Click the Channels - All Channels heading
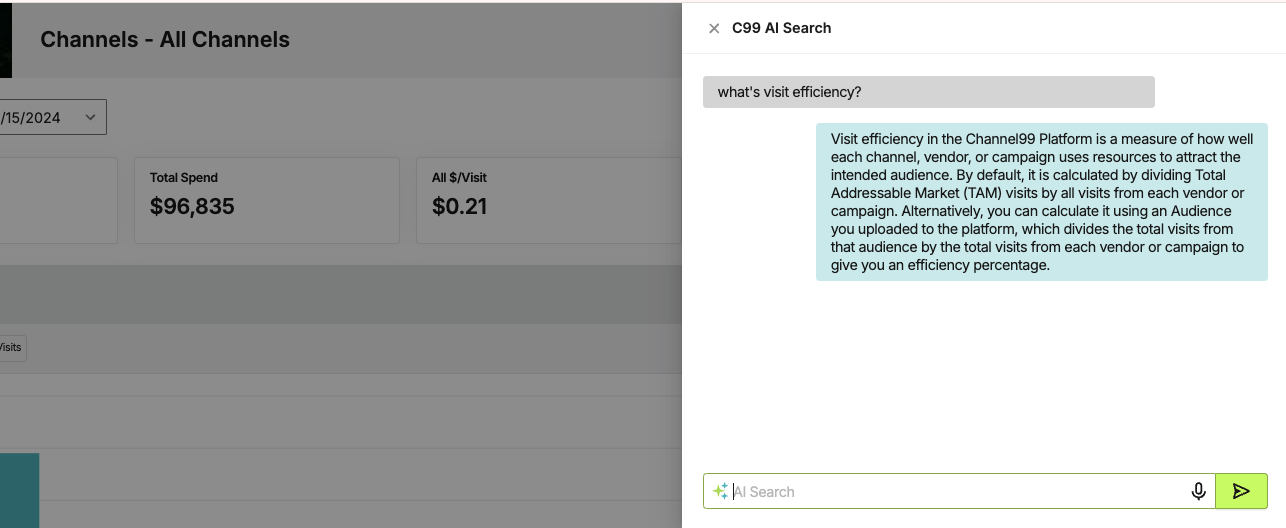The height and width of the screenshot is (528, 1286). click(165, 40)
